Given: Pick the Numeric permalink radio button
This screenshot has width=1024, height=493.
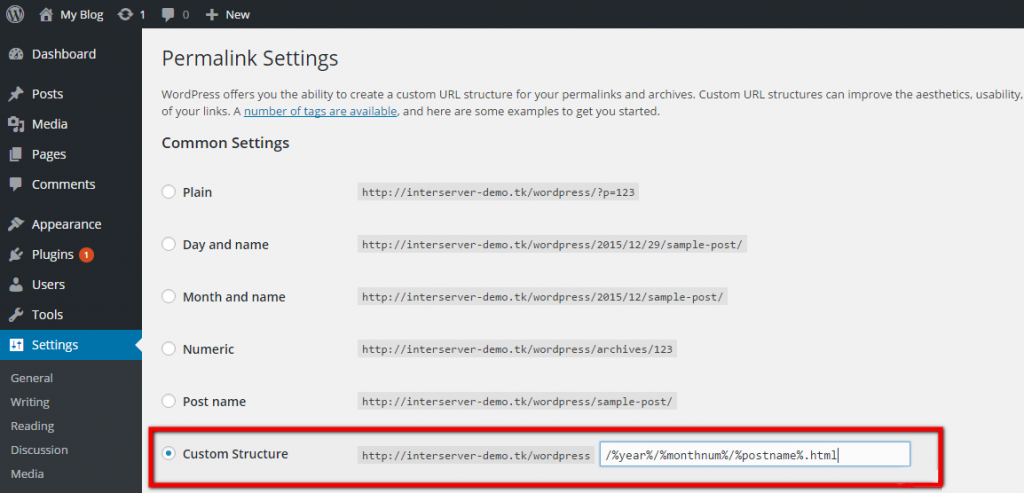Looking at the screenshot, I should 169,349.
